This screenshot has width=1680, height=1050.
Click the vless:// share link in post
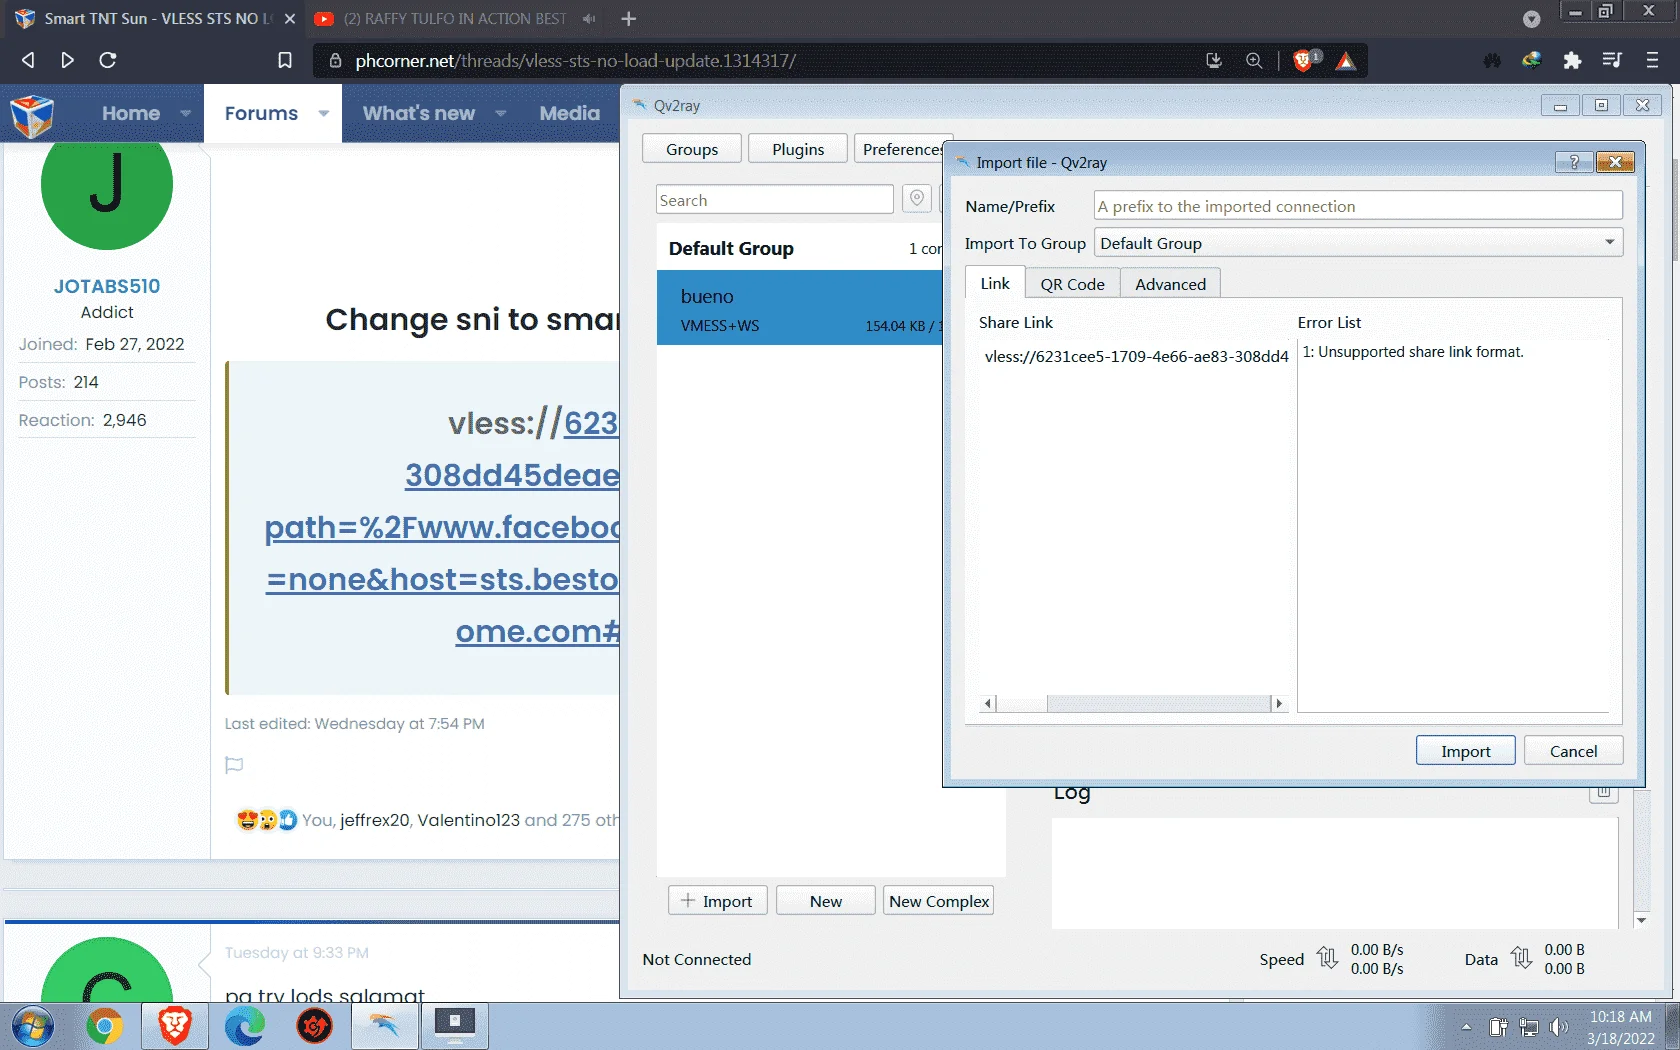(x=442, y=527)
